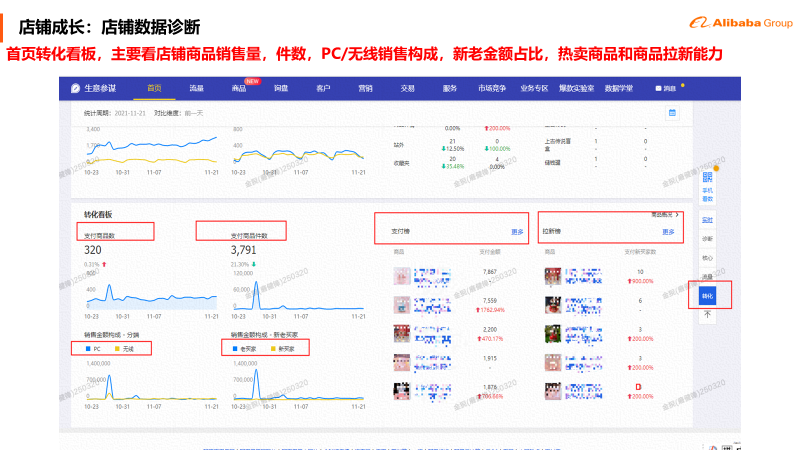Select 诊断 in the right sidebar
The image size is (800, 450).
tap(707, 239)
